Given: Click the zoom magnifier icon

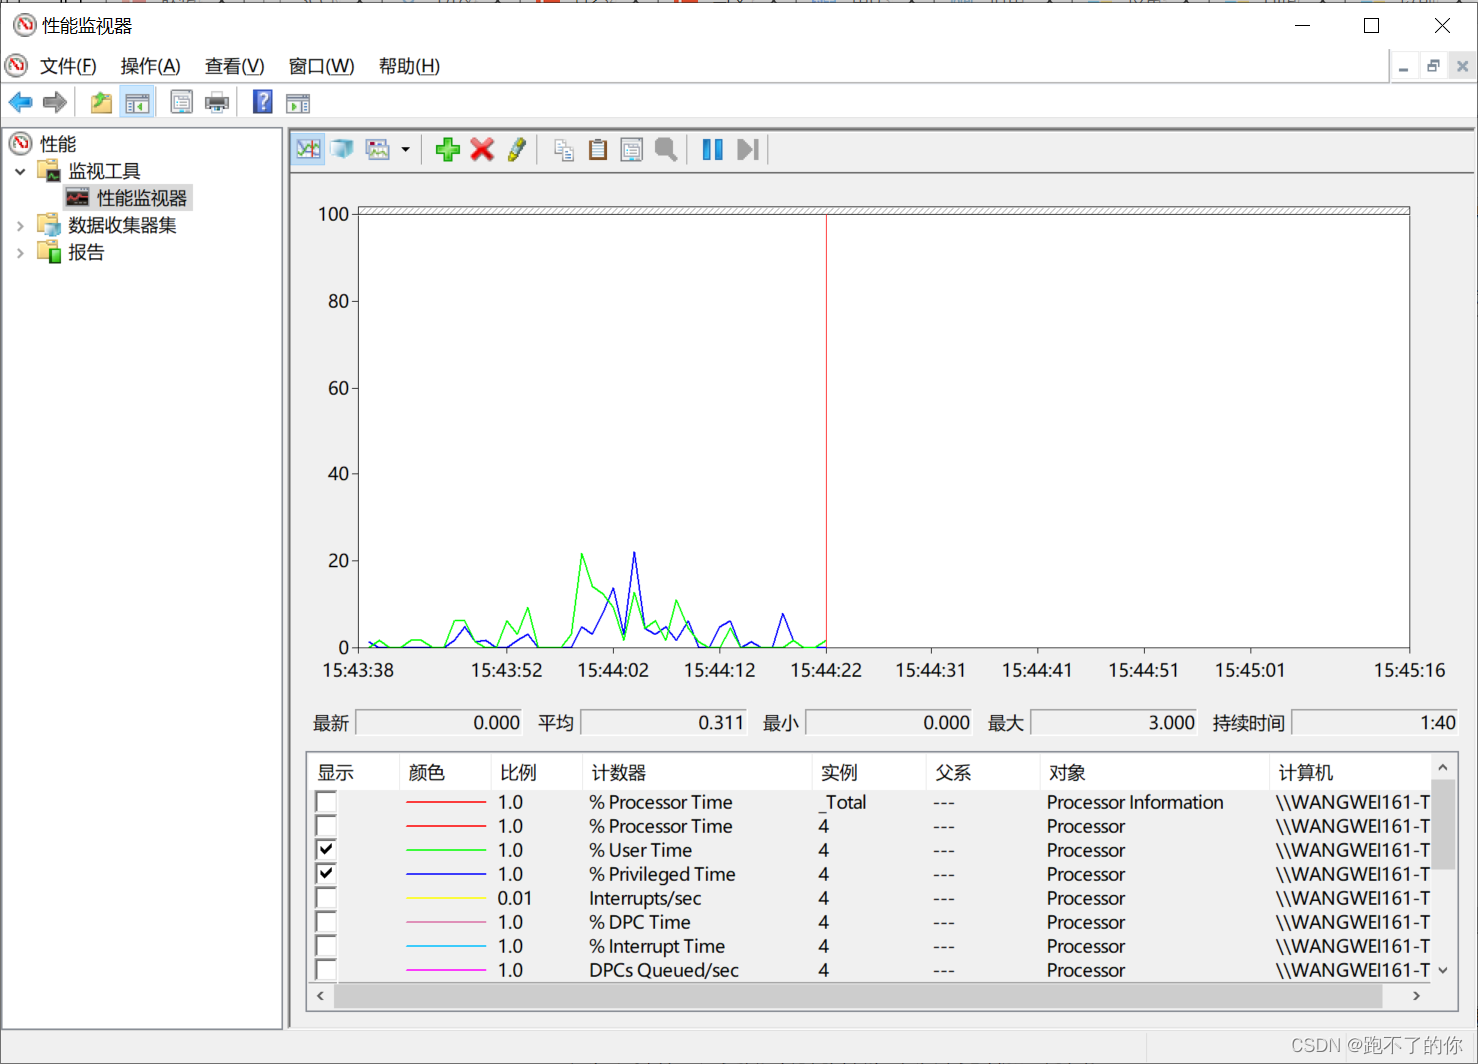Looking at the screenshot, I should (x=666, y=149).
